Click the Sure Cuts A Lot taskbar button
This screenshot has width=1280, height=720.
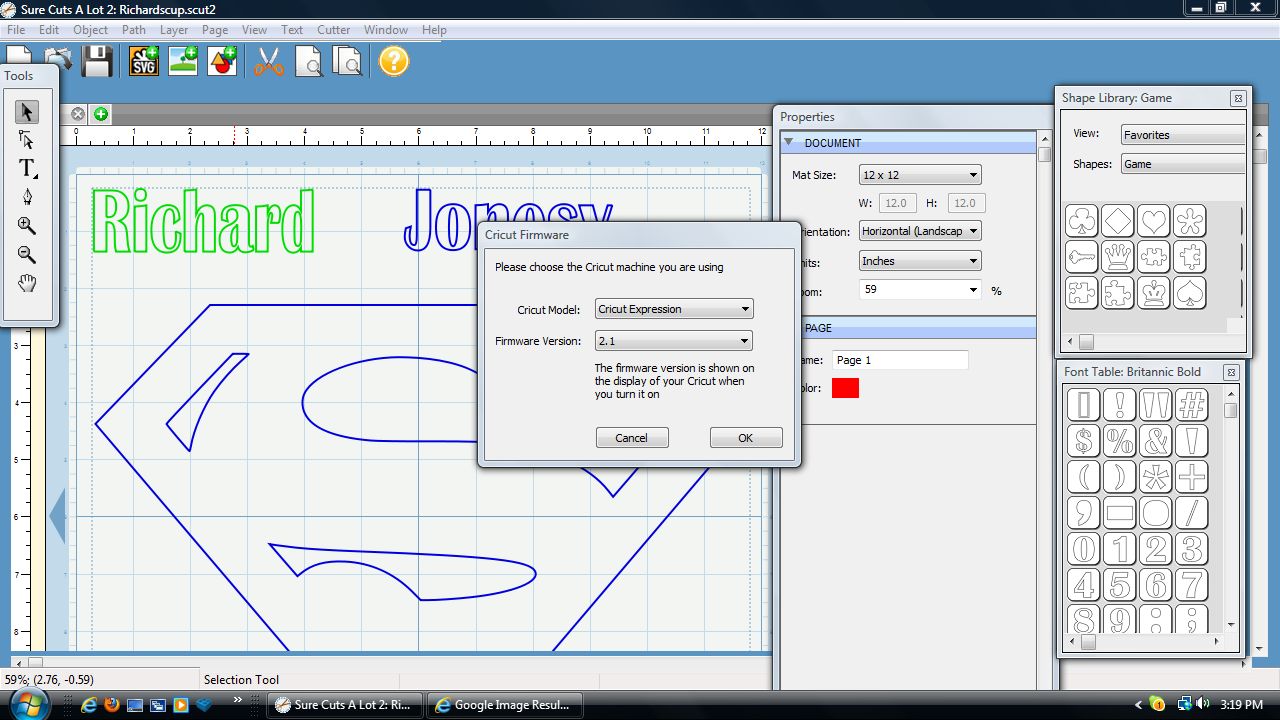pos(347,705)
